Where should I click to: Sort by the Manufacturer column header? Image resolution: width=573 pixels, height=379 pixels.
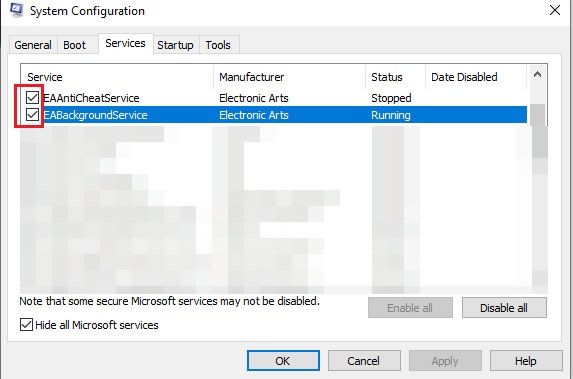(x=289, y=77)
